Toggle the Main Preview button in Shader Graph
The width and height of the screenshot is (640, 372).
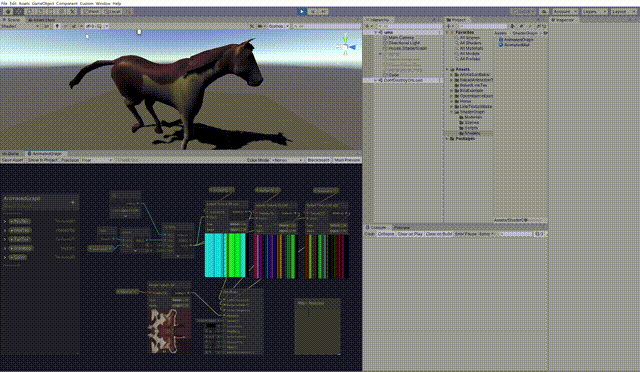pos(347,160)
